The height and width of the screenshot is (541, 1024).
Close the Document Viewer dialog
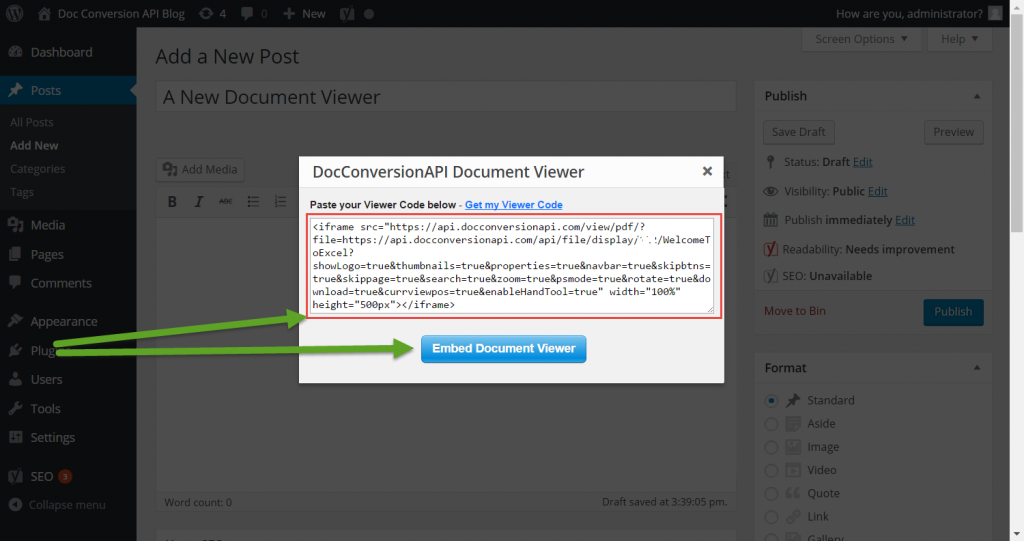click(707, 171)
